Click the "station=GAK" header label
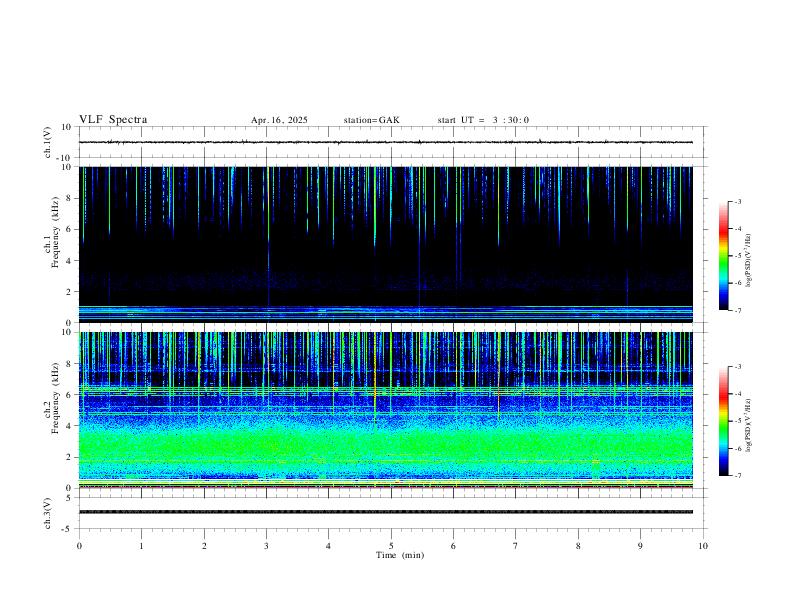 click(x=371, y=120)
